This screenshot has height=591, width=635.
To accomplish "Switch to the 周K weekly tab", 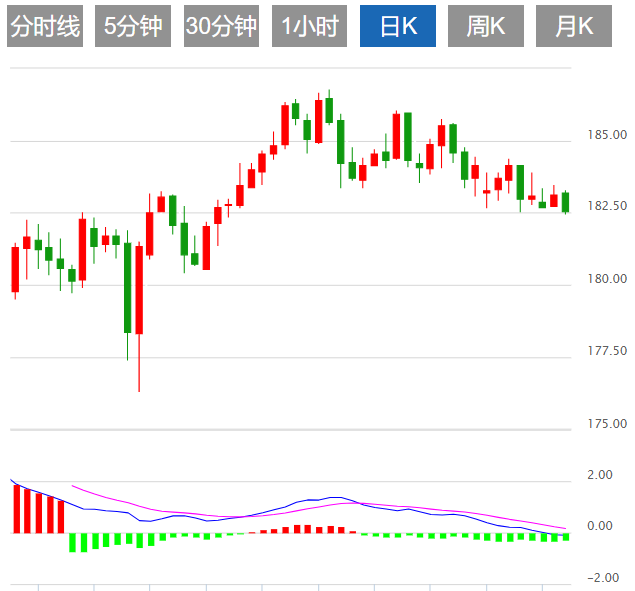I will pyautogui.click(x=486, y=26).
